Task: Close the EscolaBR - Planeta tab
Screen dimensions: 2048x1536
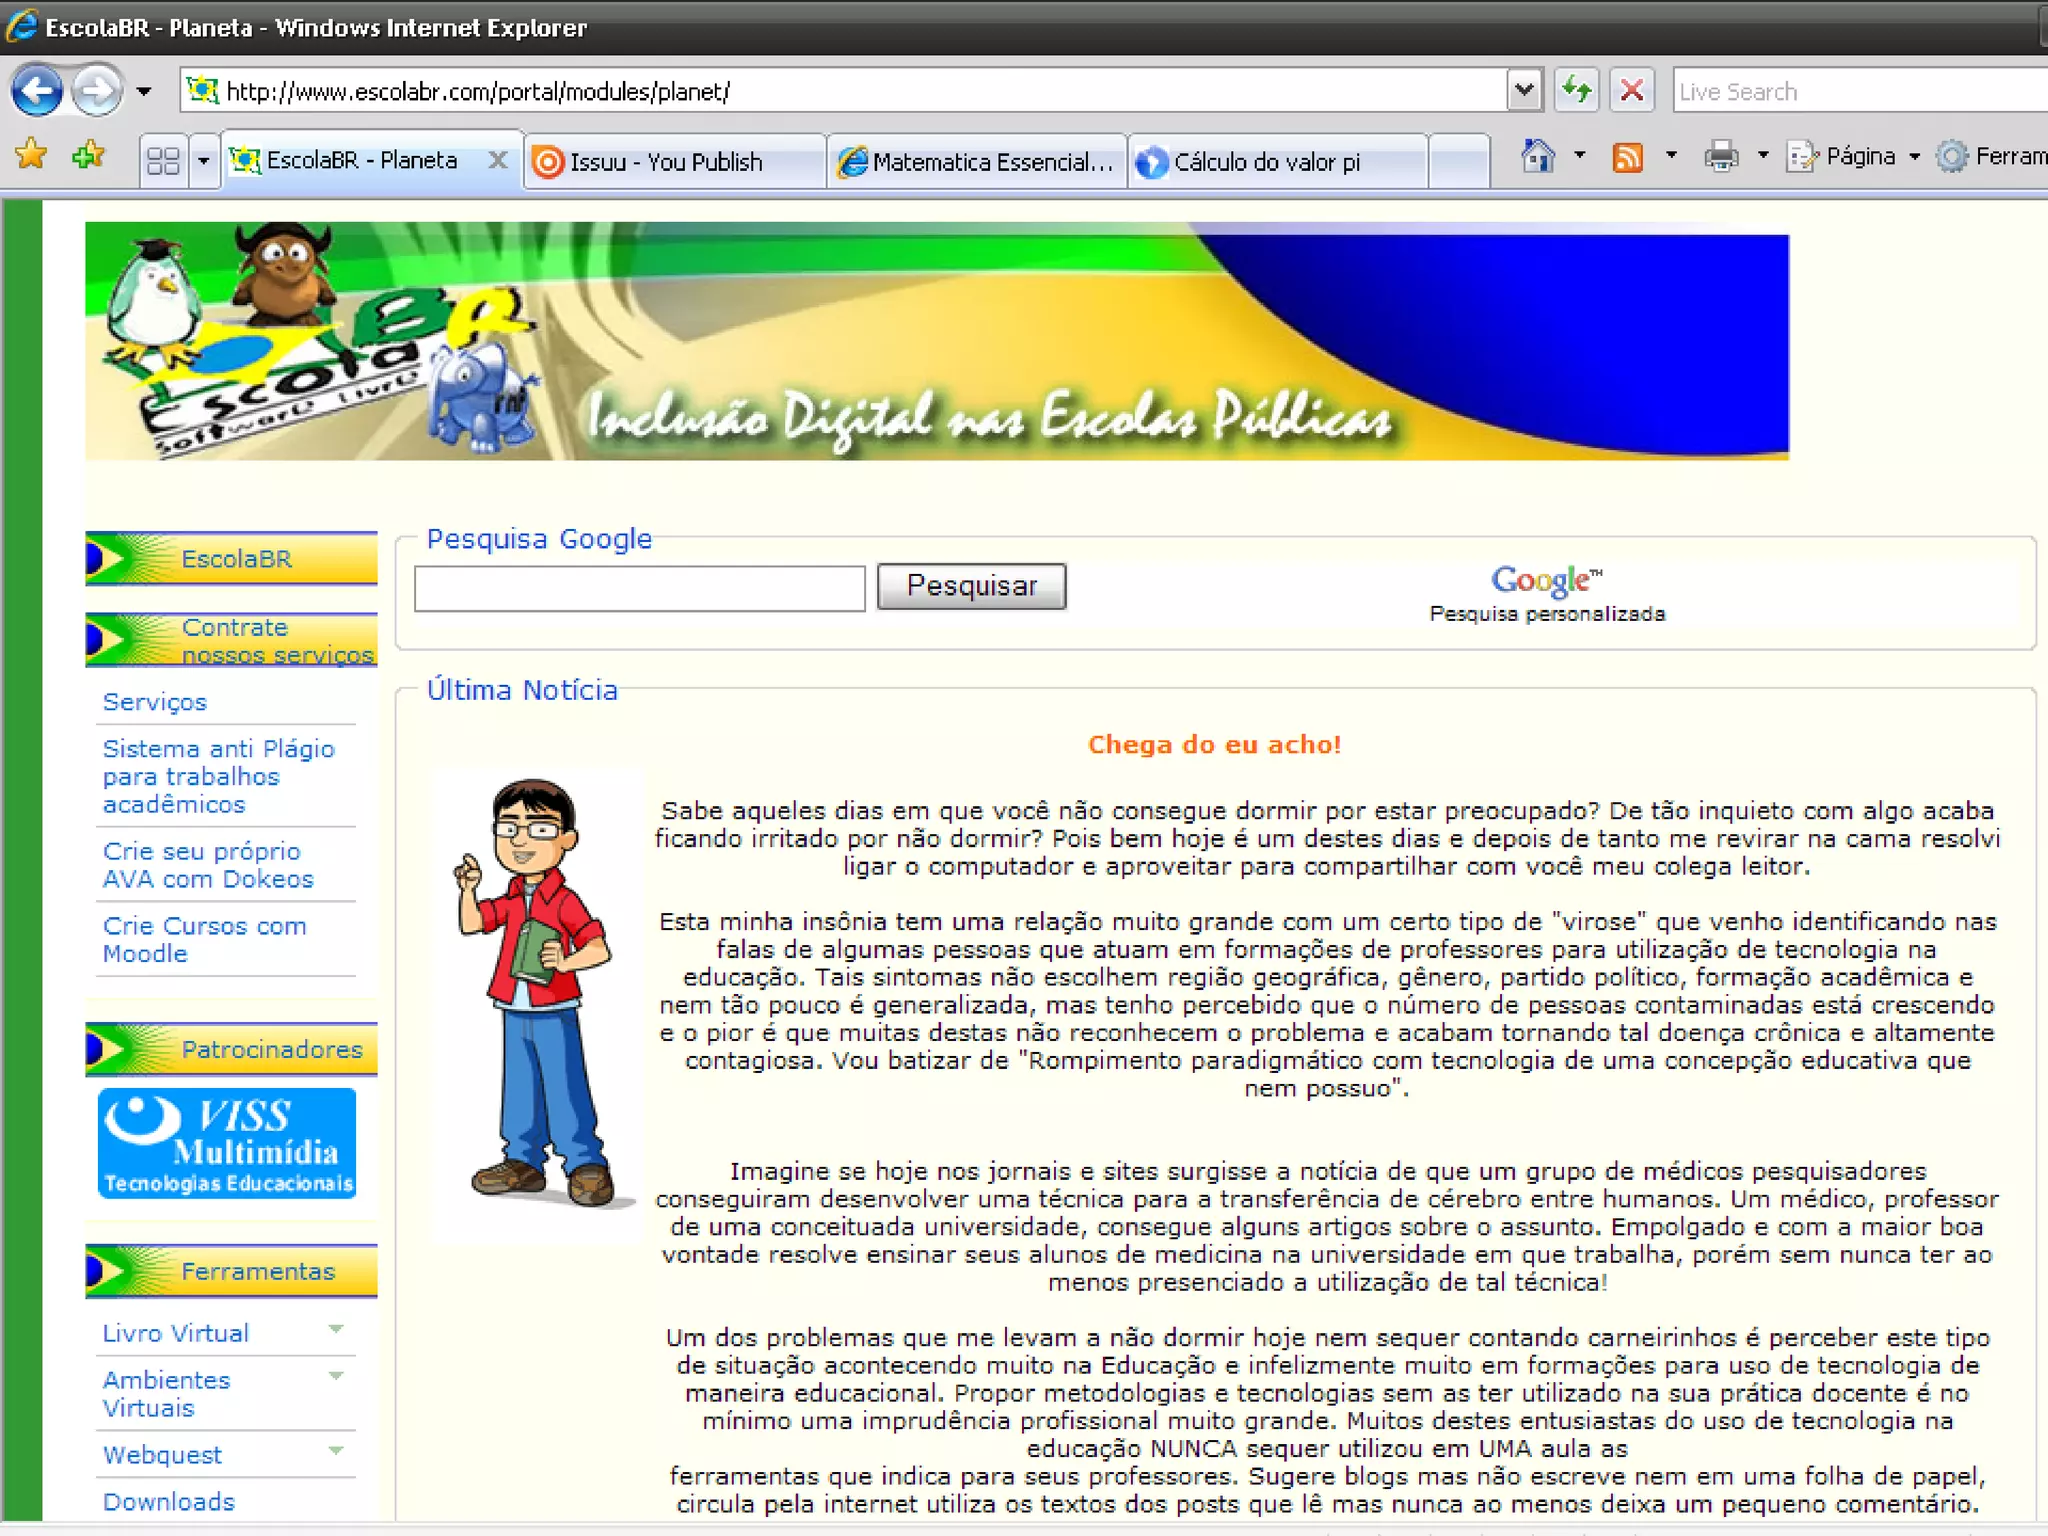Action: pos(498,160)
